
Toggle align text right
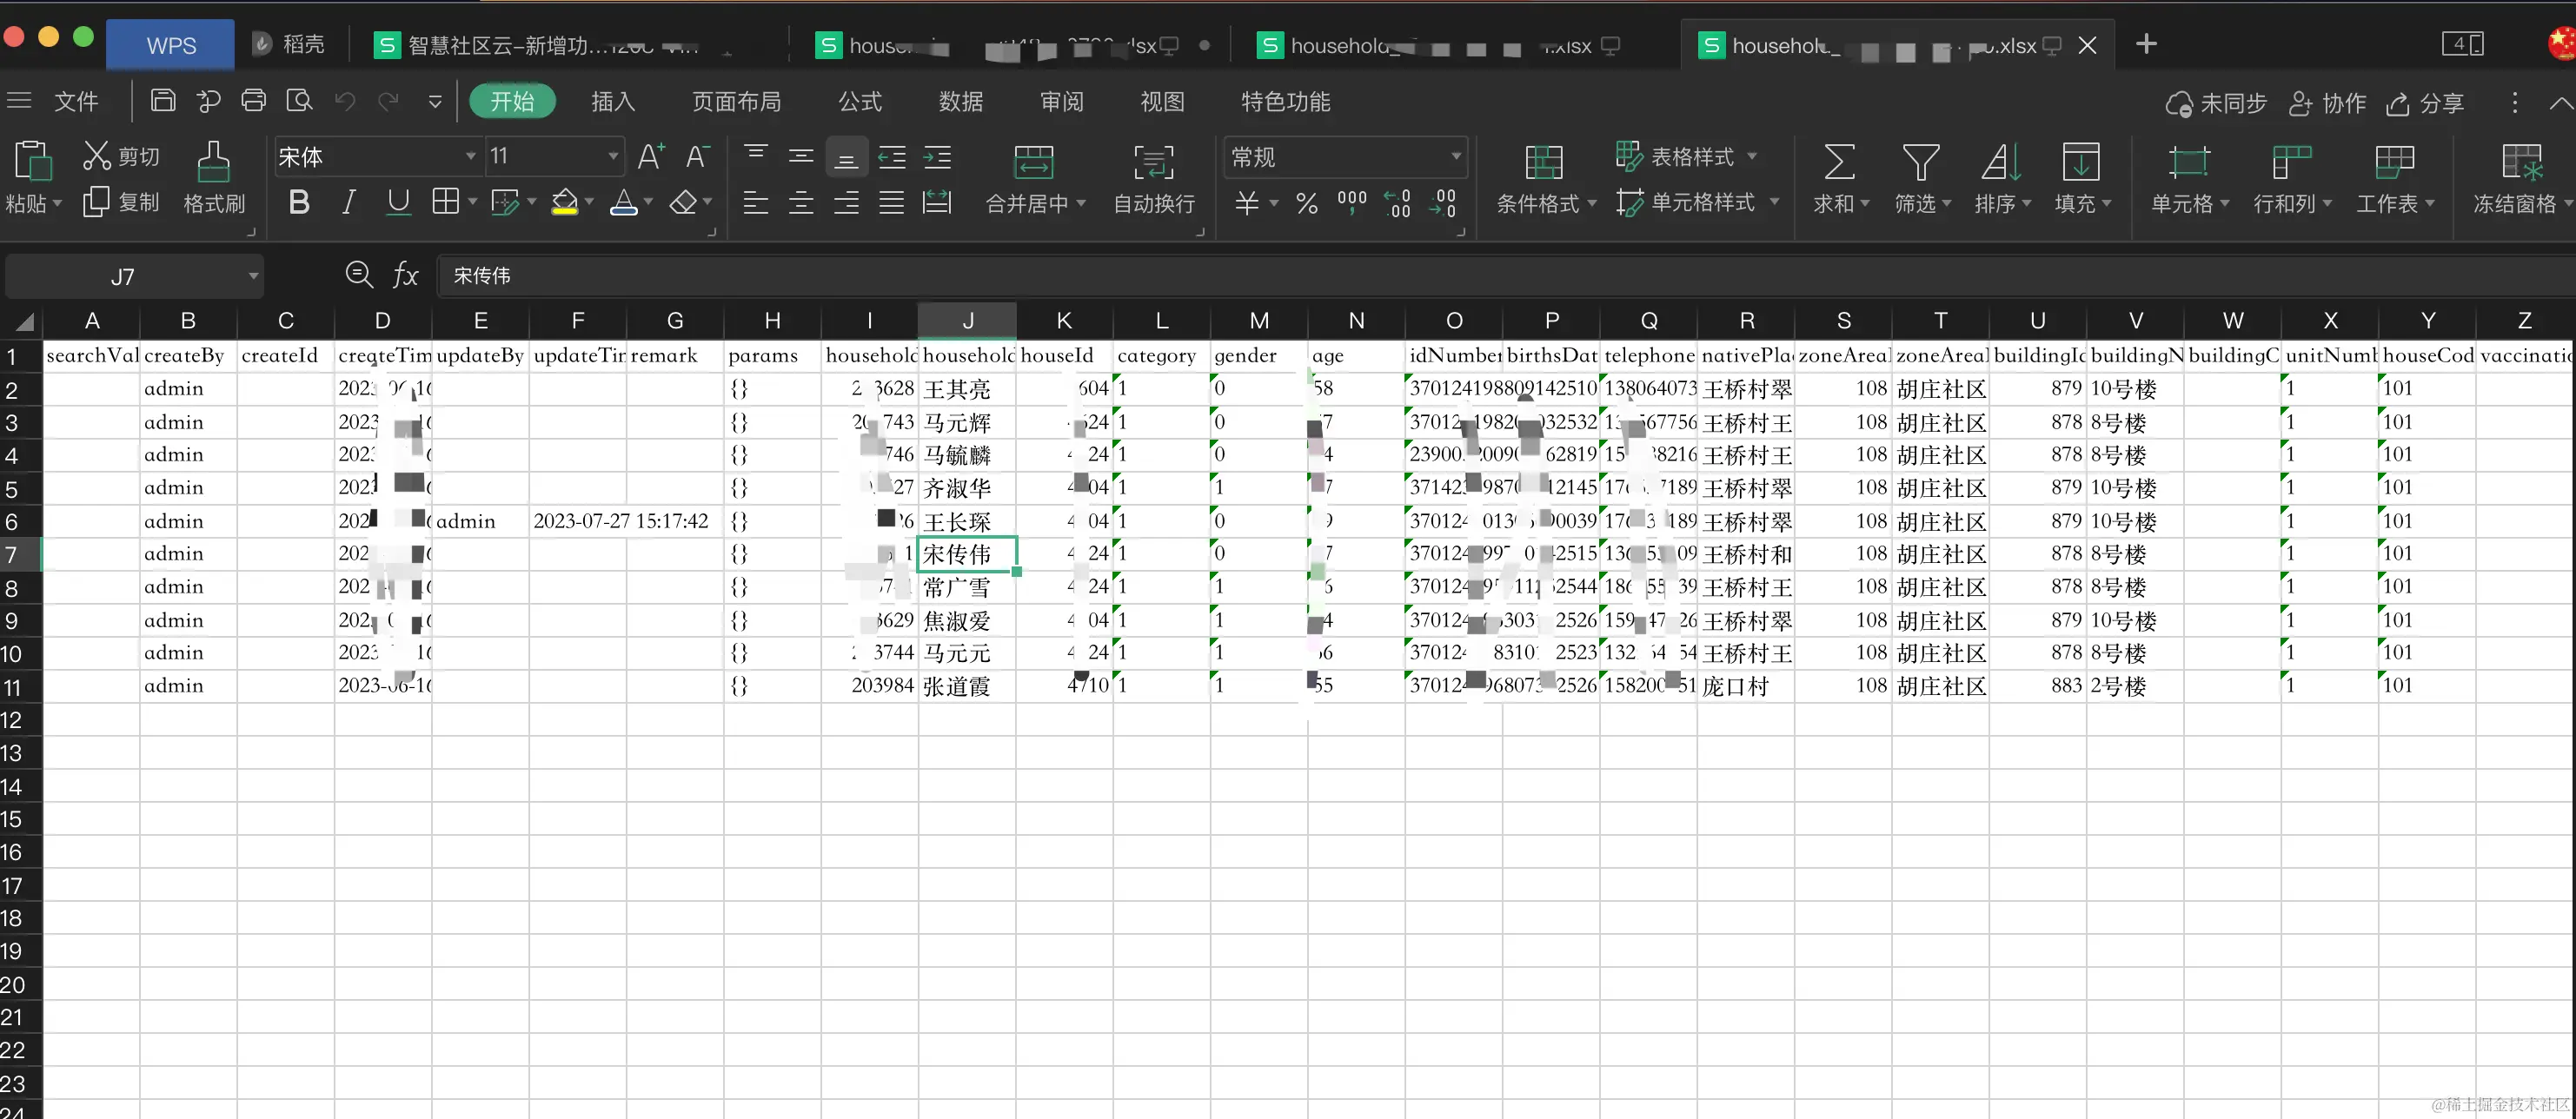(846, 203)
